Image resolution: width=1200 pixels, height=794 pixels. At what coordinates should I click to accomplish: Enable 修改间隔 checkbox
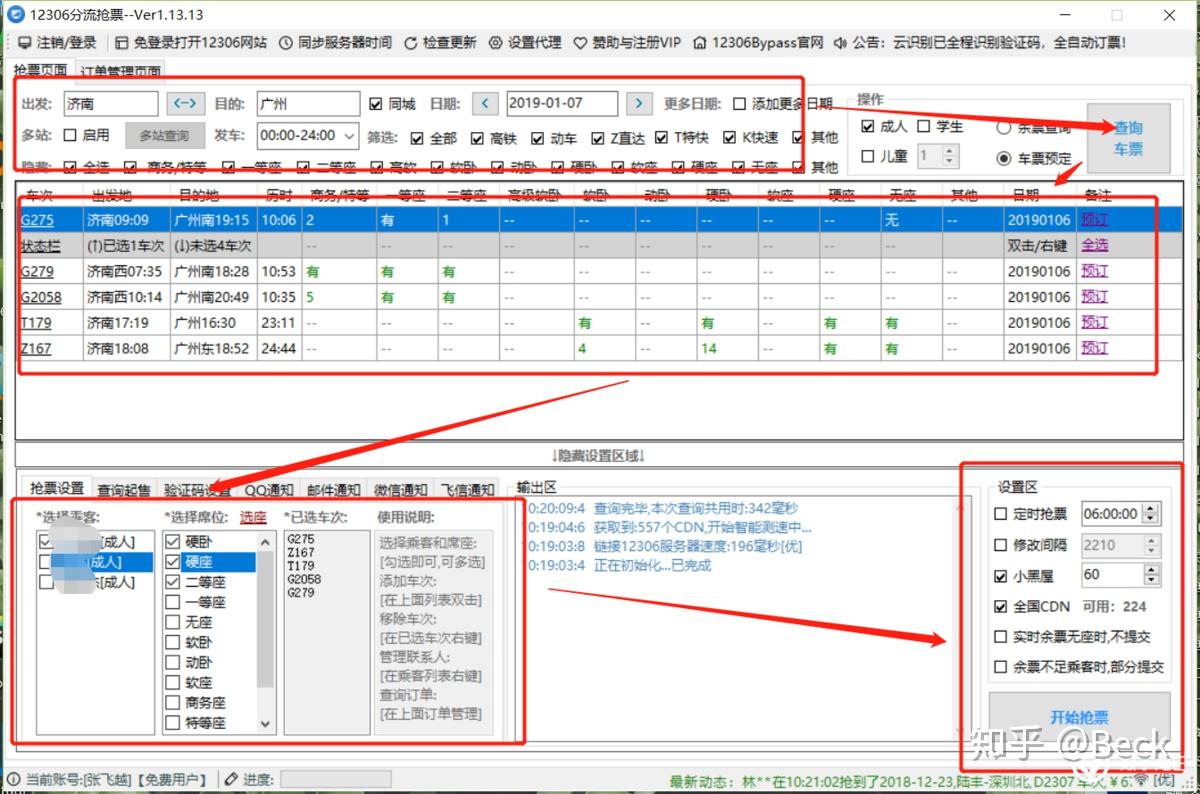pos(1001,545)
